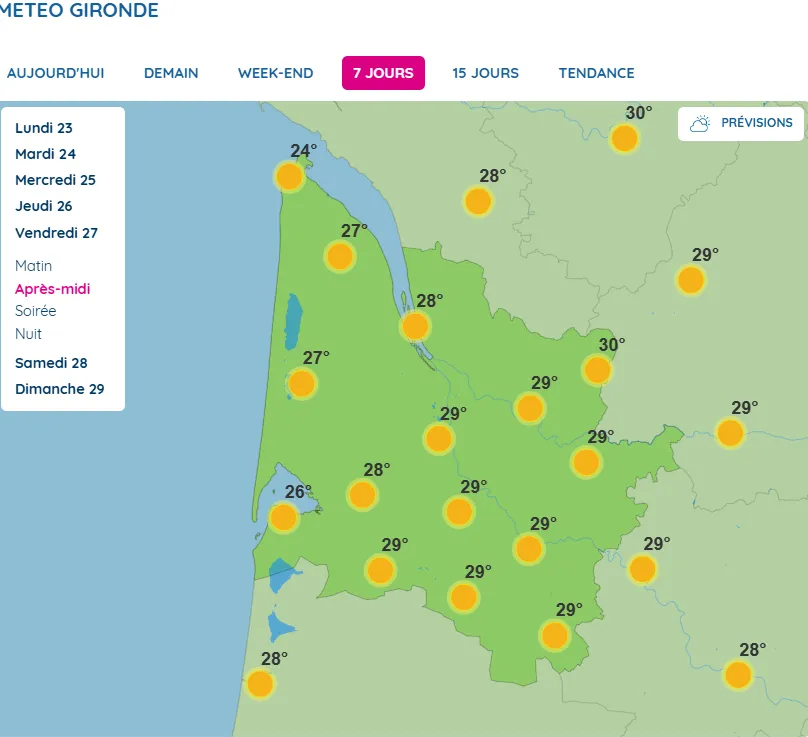Click the 28° sun icon by the estuary
This screenshot has width=808, height=737.
[x=415, y=326]
